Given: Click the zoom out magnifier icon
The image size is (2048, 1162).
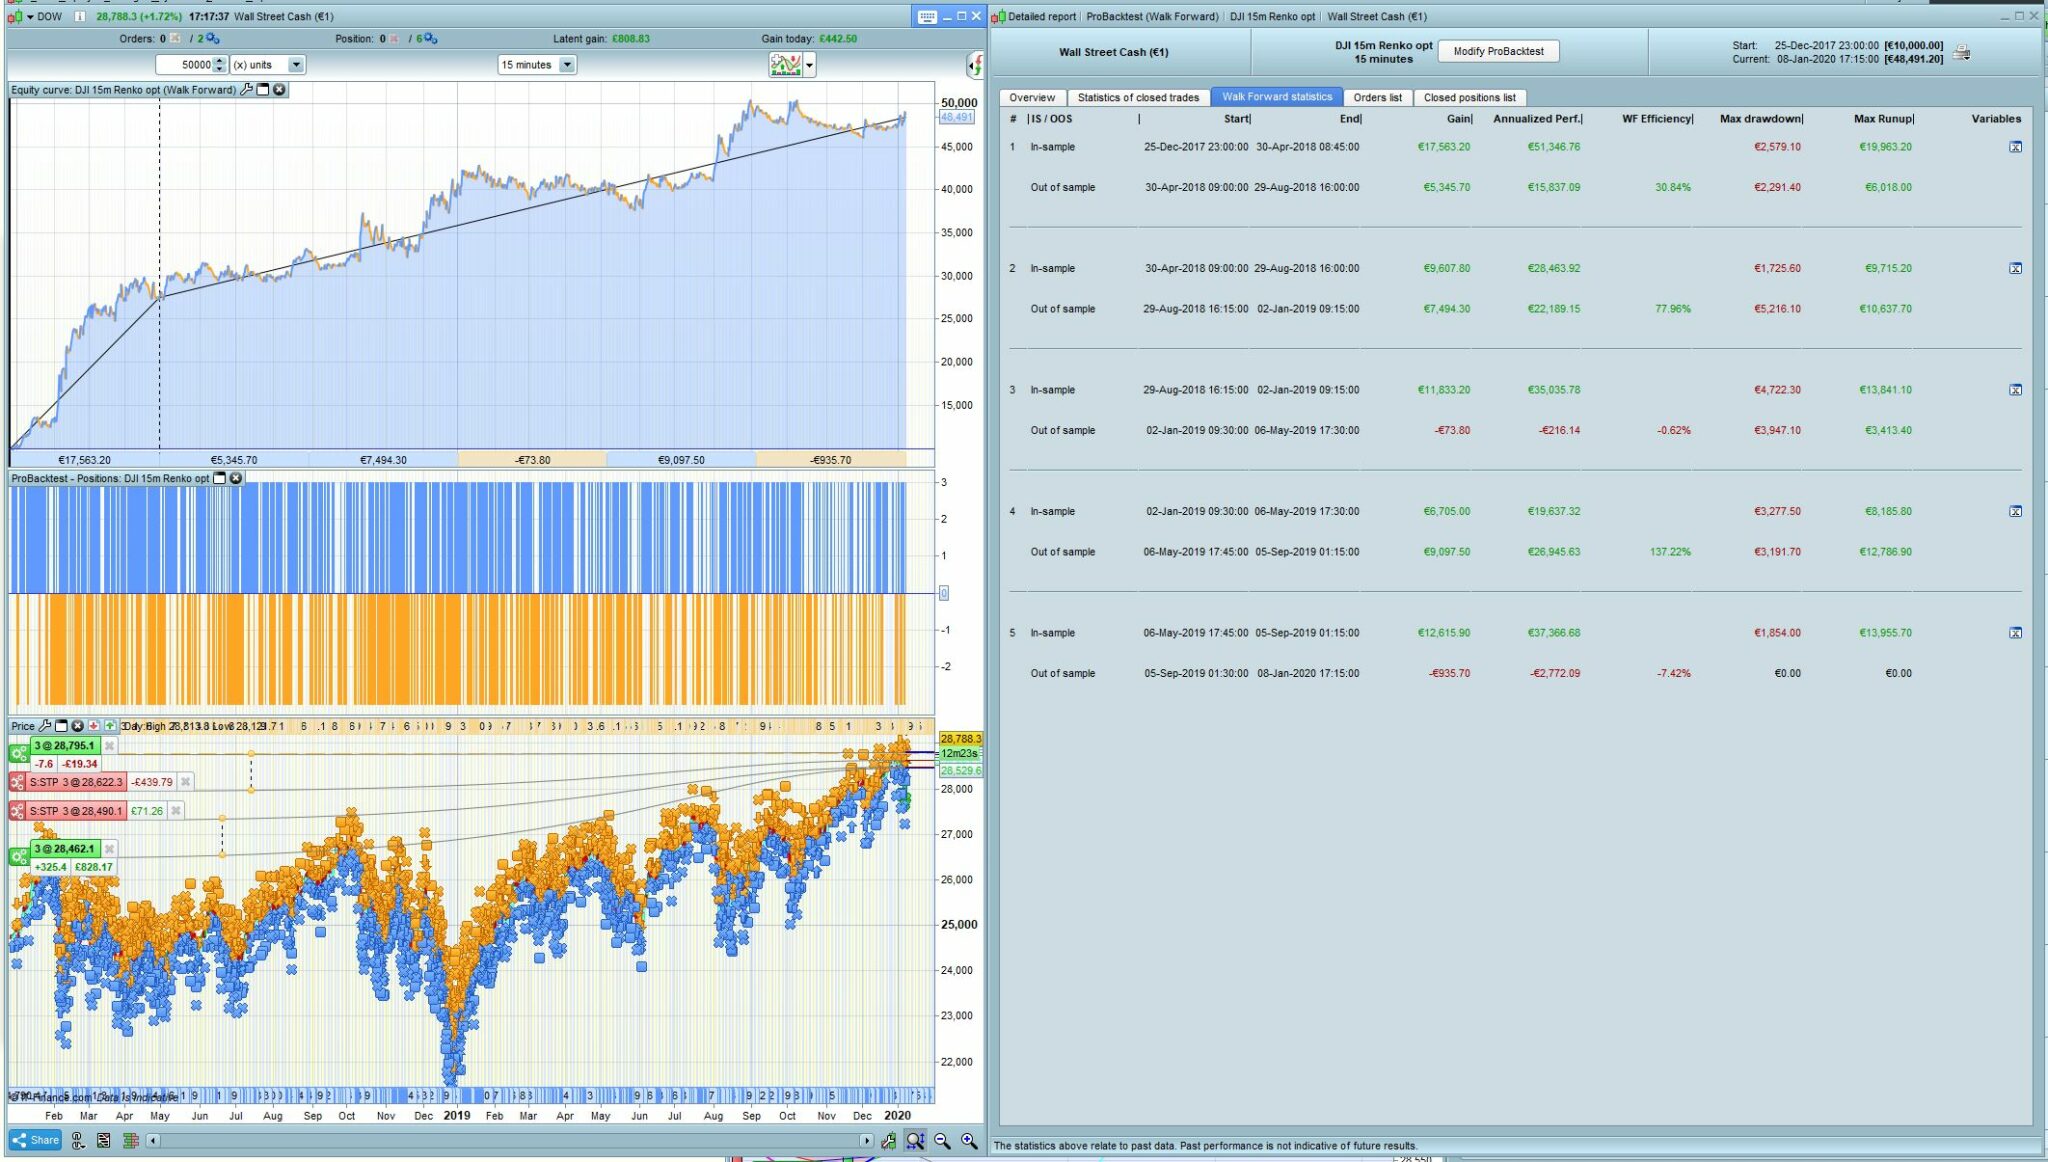Looking at the screenshot, I should pos(942,1141).
